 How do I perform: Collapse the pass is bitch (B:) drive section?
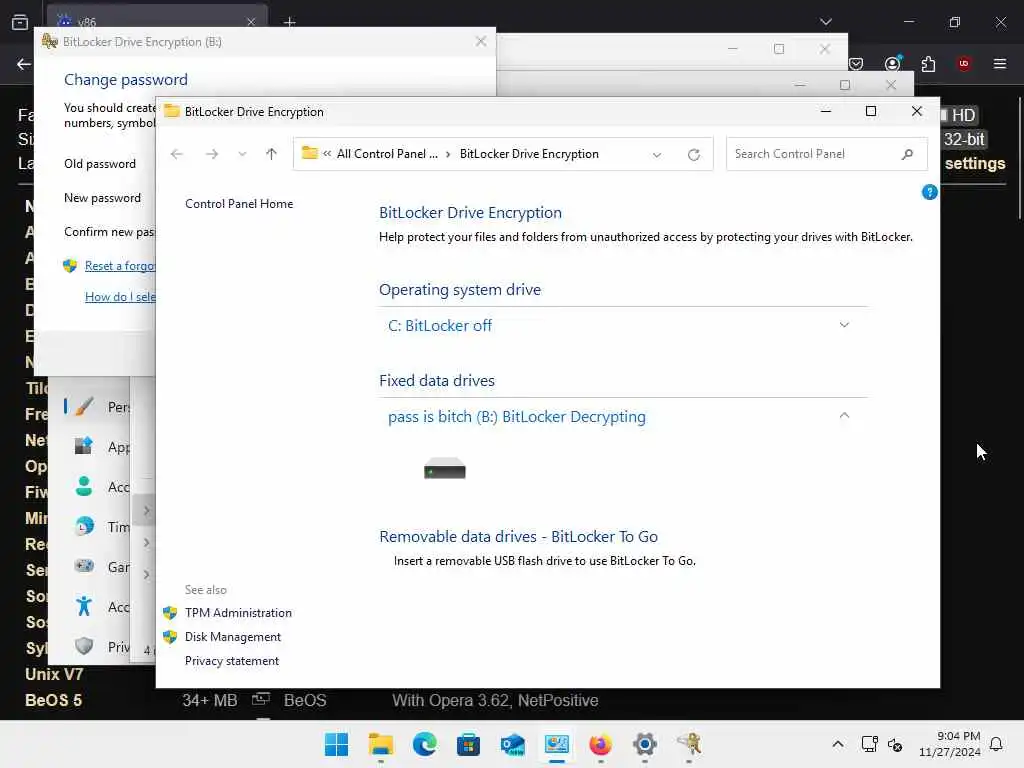[x=844, y=416]
